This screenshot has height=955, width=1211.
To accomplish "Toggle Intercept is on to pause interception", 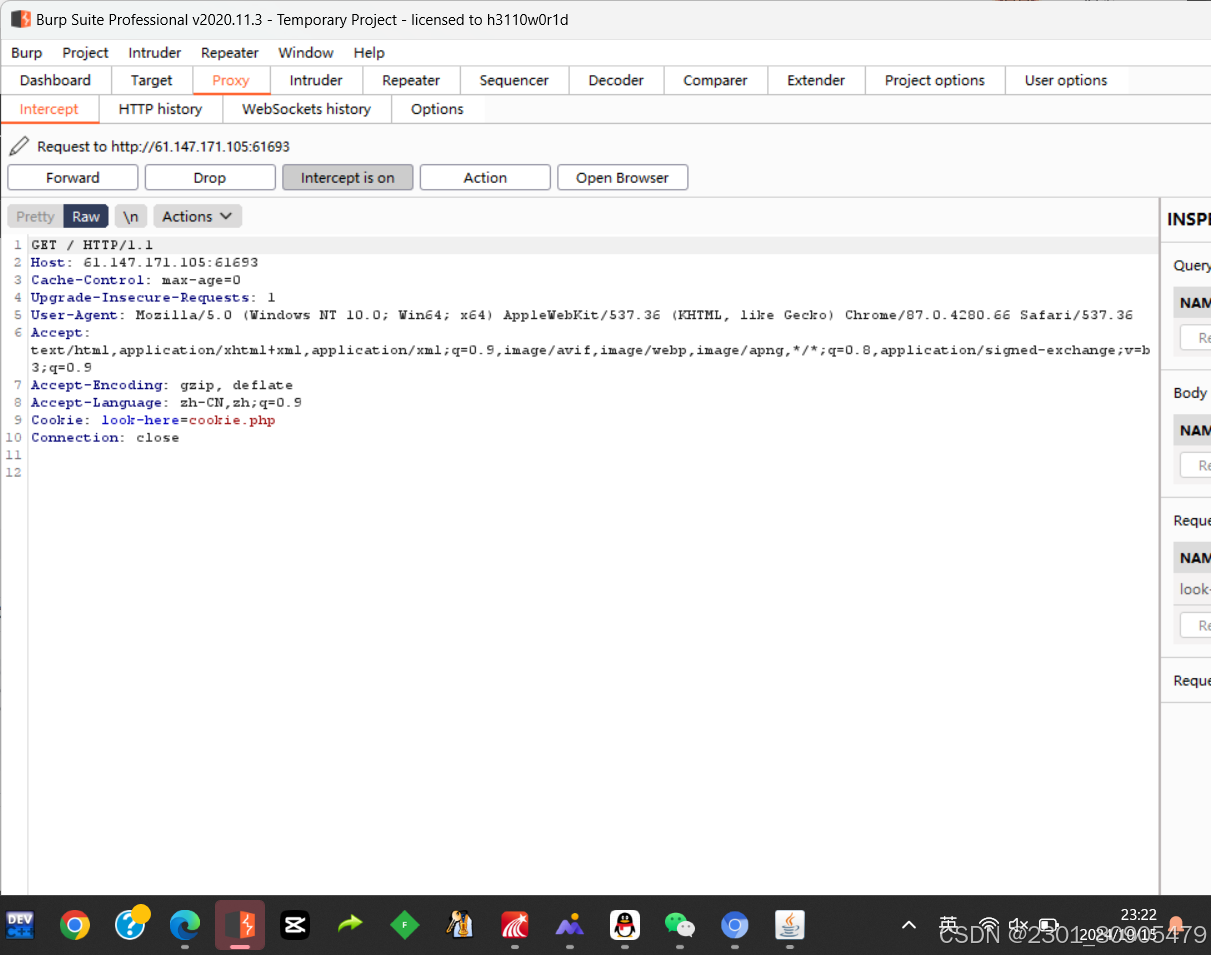I will (347, 177).
